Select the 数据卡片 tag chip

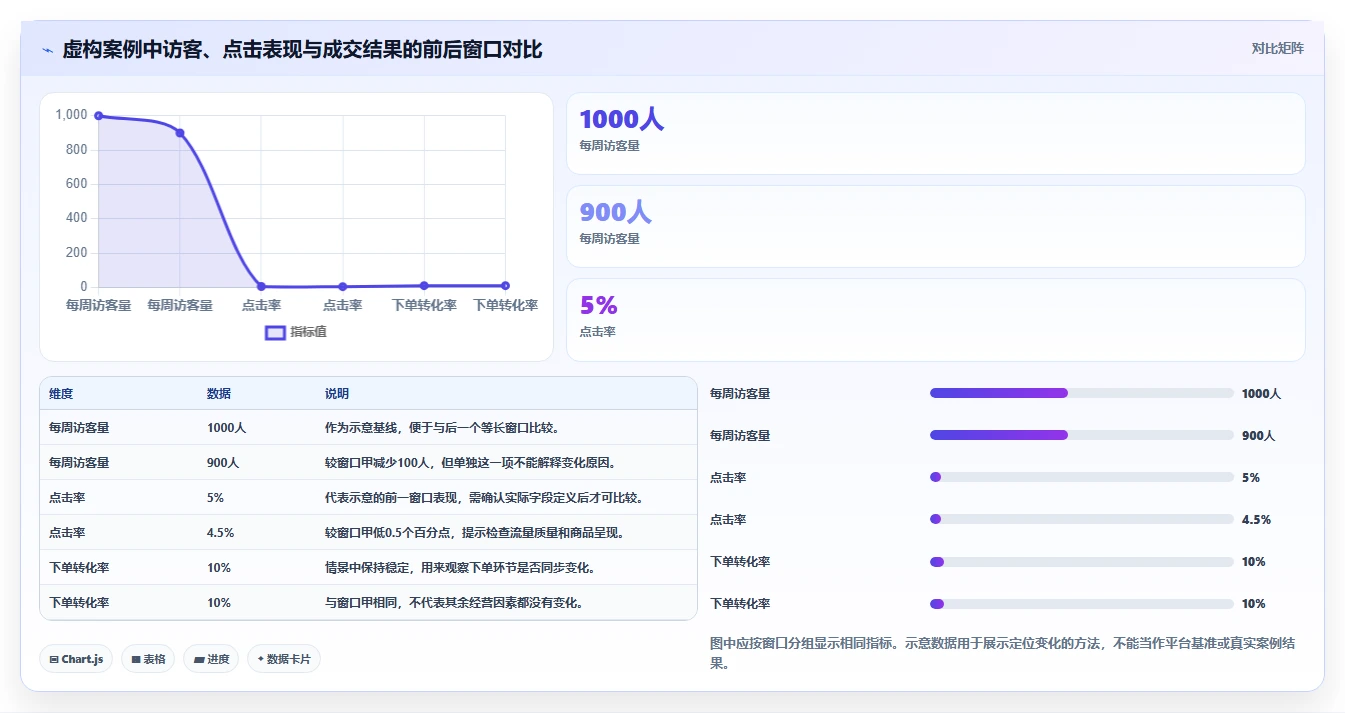click(x=284, y=659)
